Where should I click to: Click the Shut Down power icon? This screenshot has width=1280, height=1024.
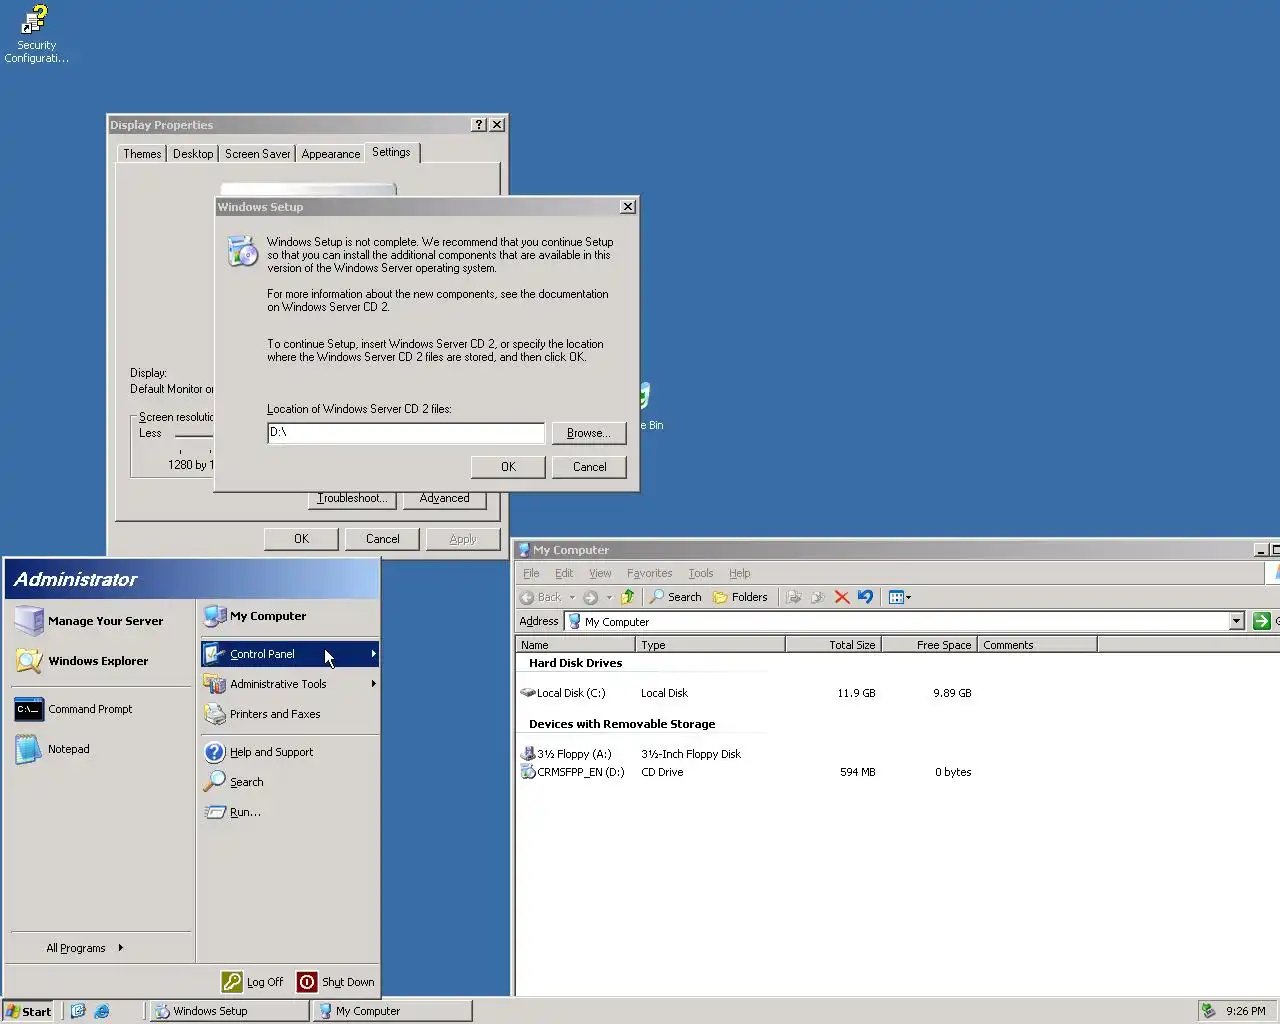307,982
